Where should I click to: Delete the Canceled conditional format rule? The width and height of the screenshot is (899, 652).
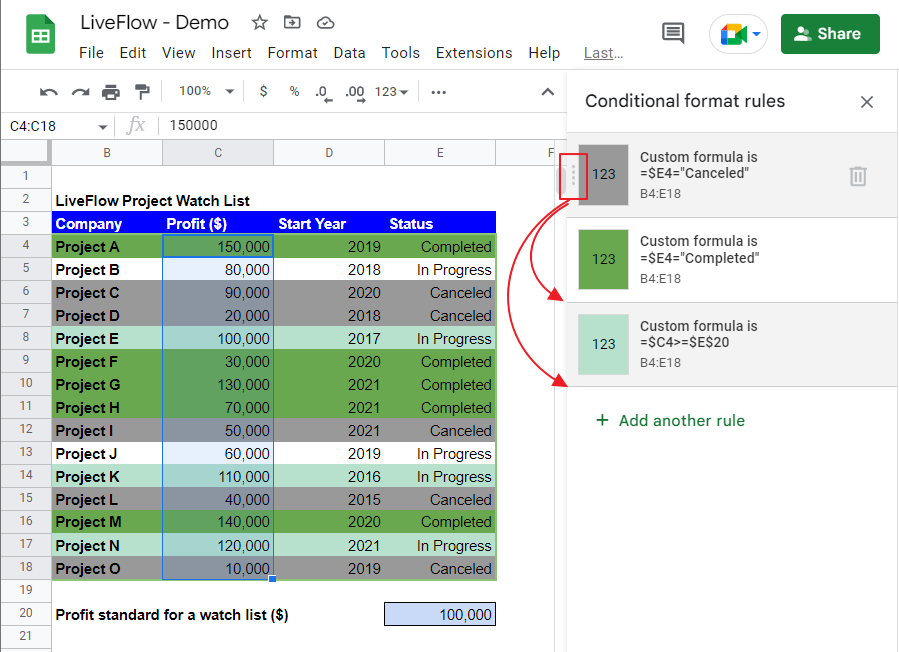tap(857, 175)
